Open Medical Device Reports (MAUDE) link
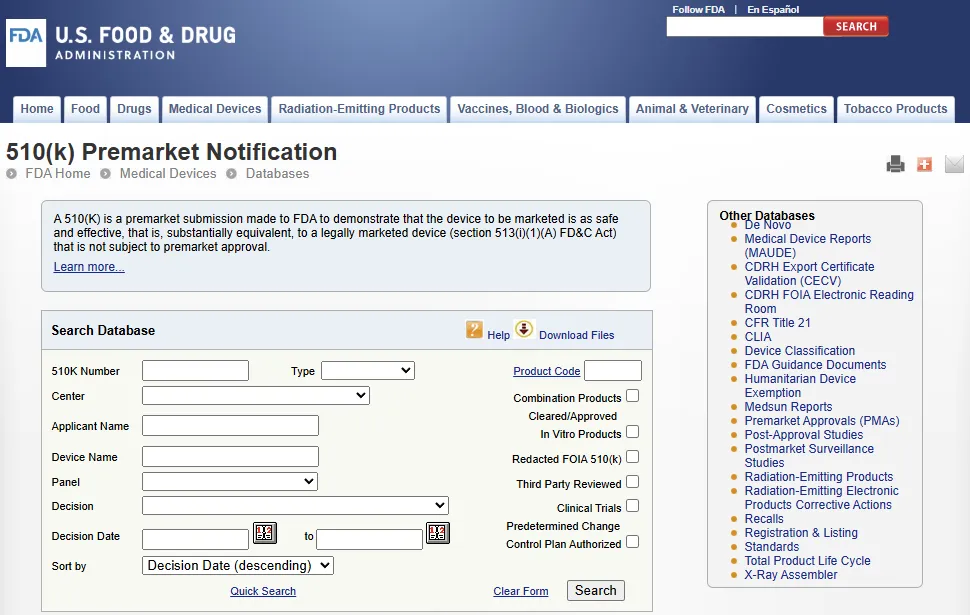This screenshot has height=615, width=970. (x=807, y=246)
